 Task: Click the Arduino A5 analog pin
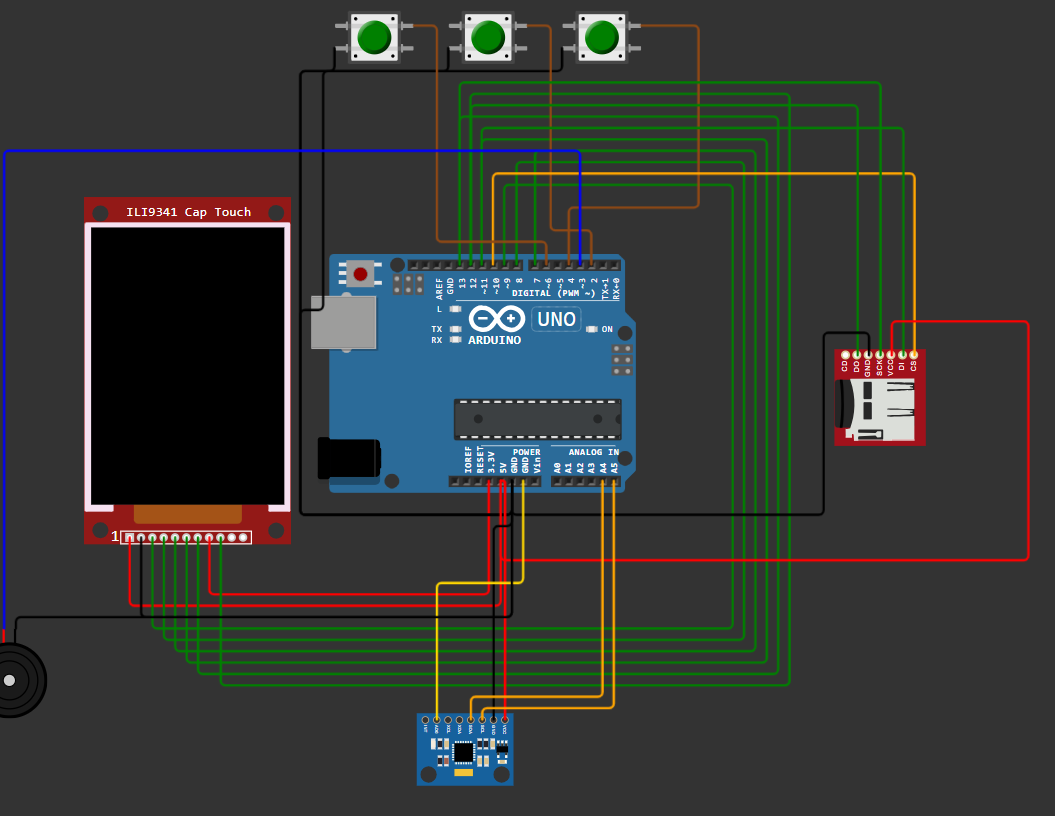point(614,482)
